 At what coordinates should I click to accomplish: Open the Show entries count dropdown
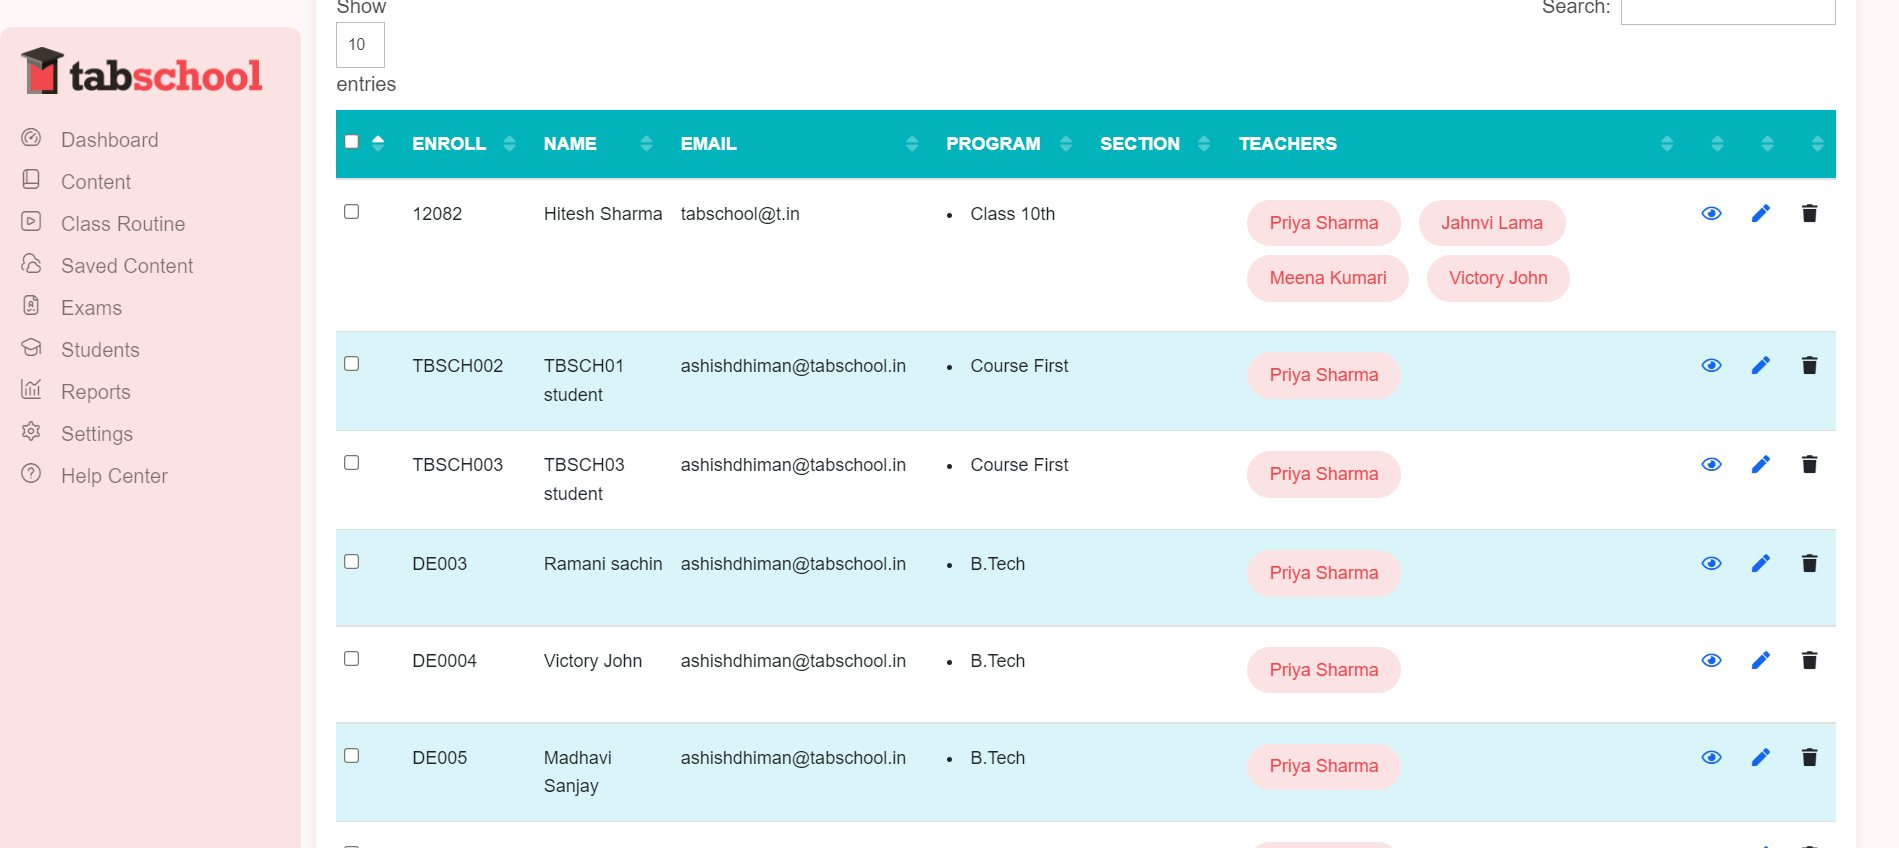pos(360,45)
